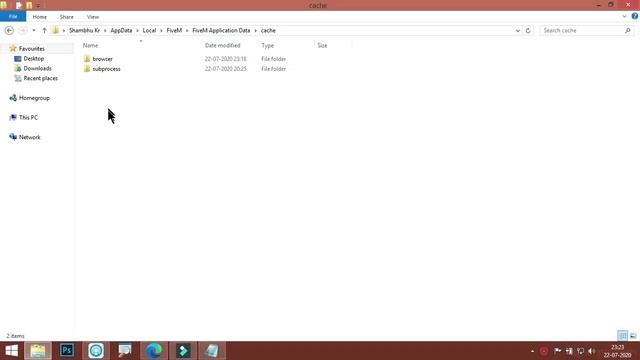Go back to previous folder

[x=9, y=31]
